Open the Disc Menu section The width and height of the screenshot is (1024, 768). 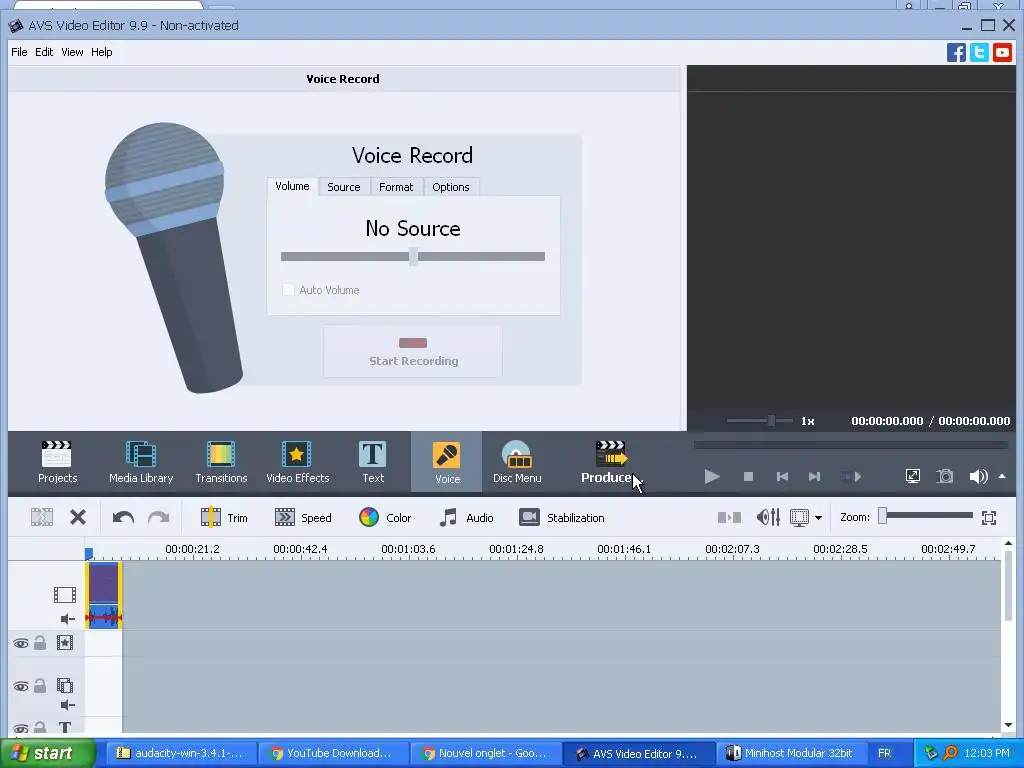tap(517, 462)
